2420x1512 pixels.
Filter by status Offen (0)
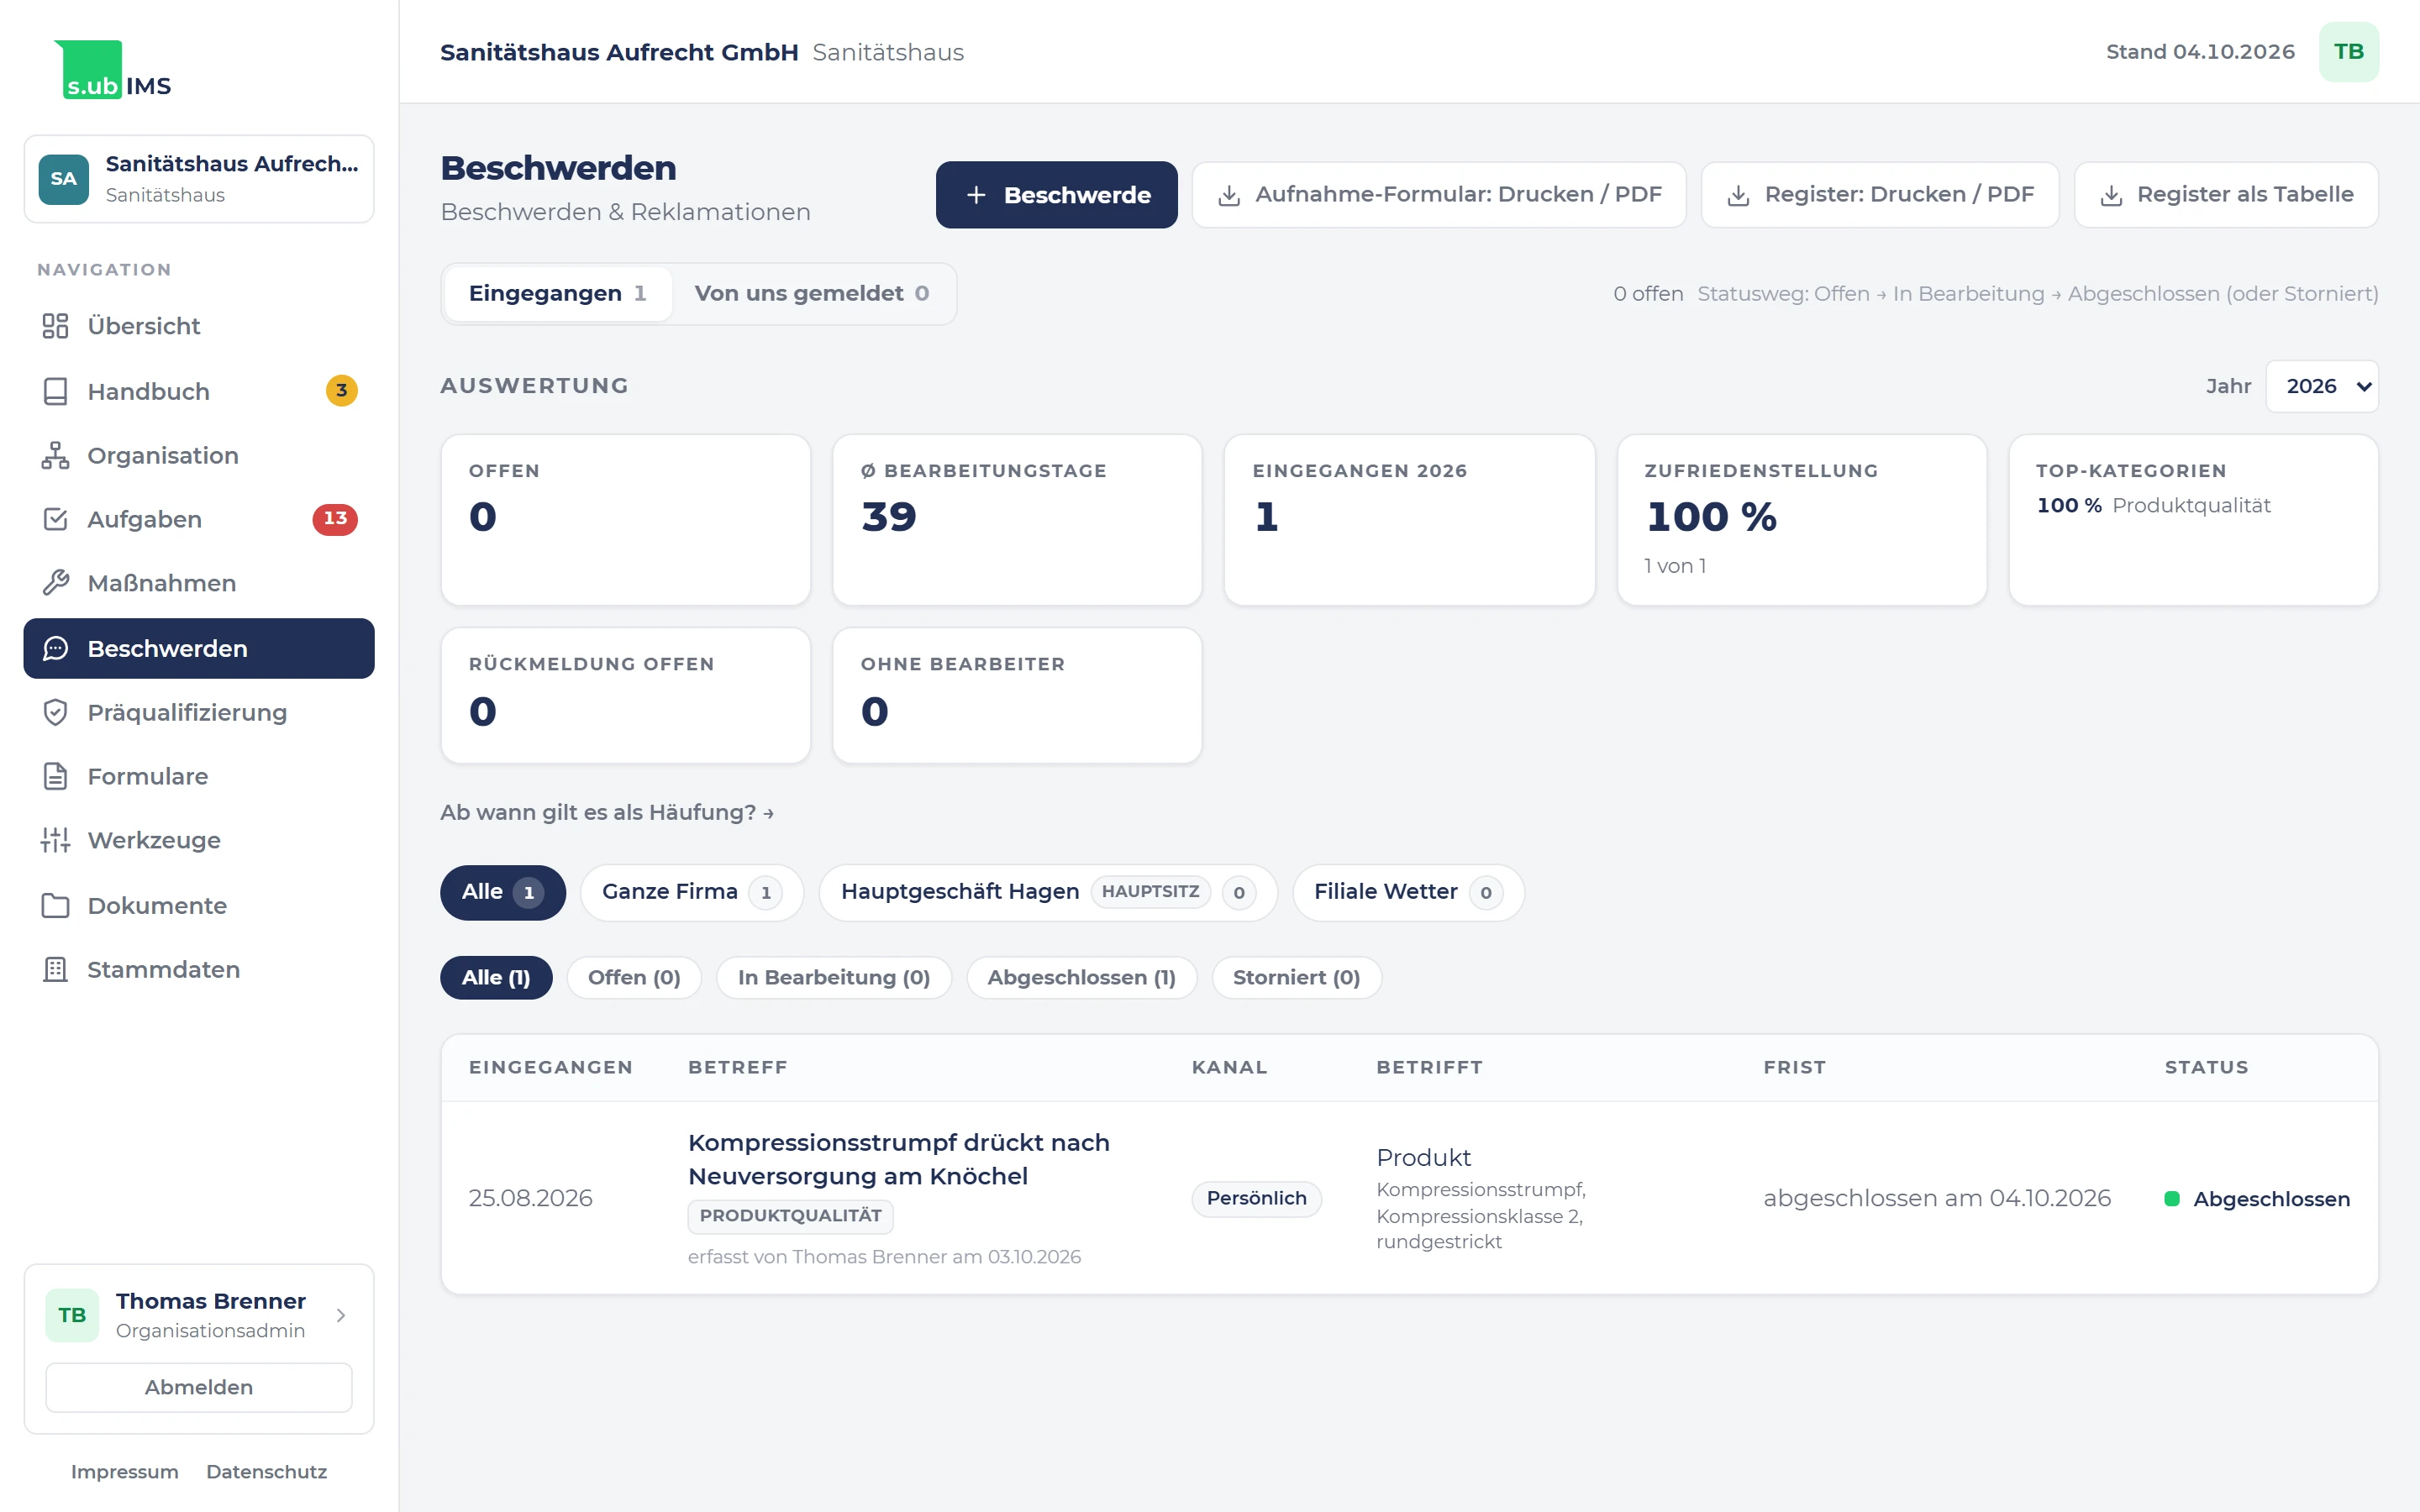(x=634, y=977)
